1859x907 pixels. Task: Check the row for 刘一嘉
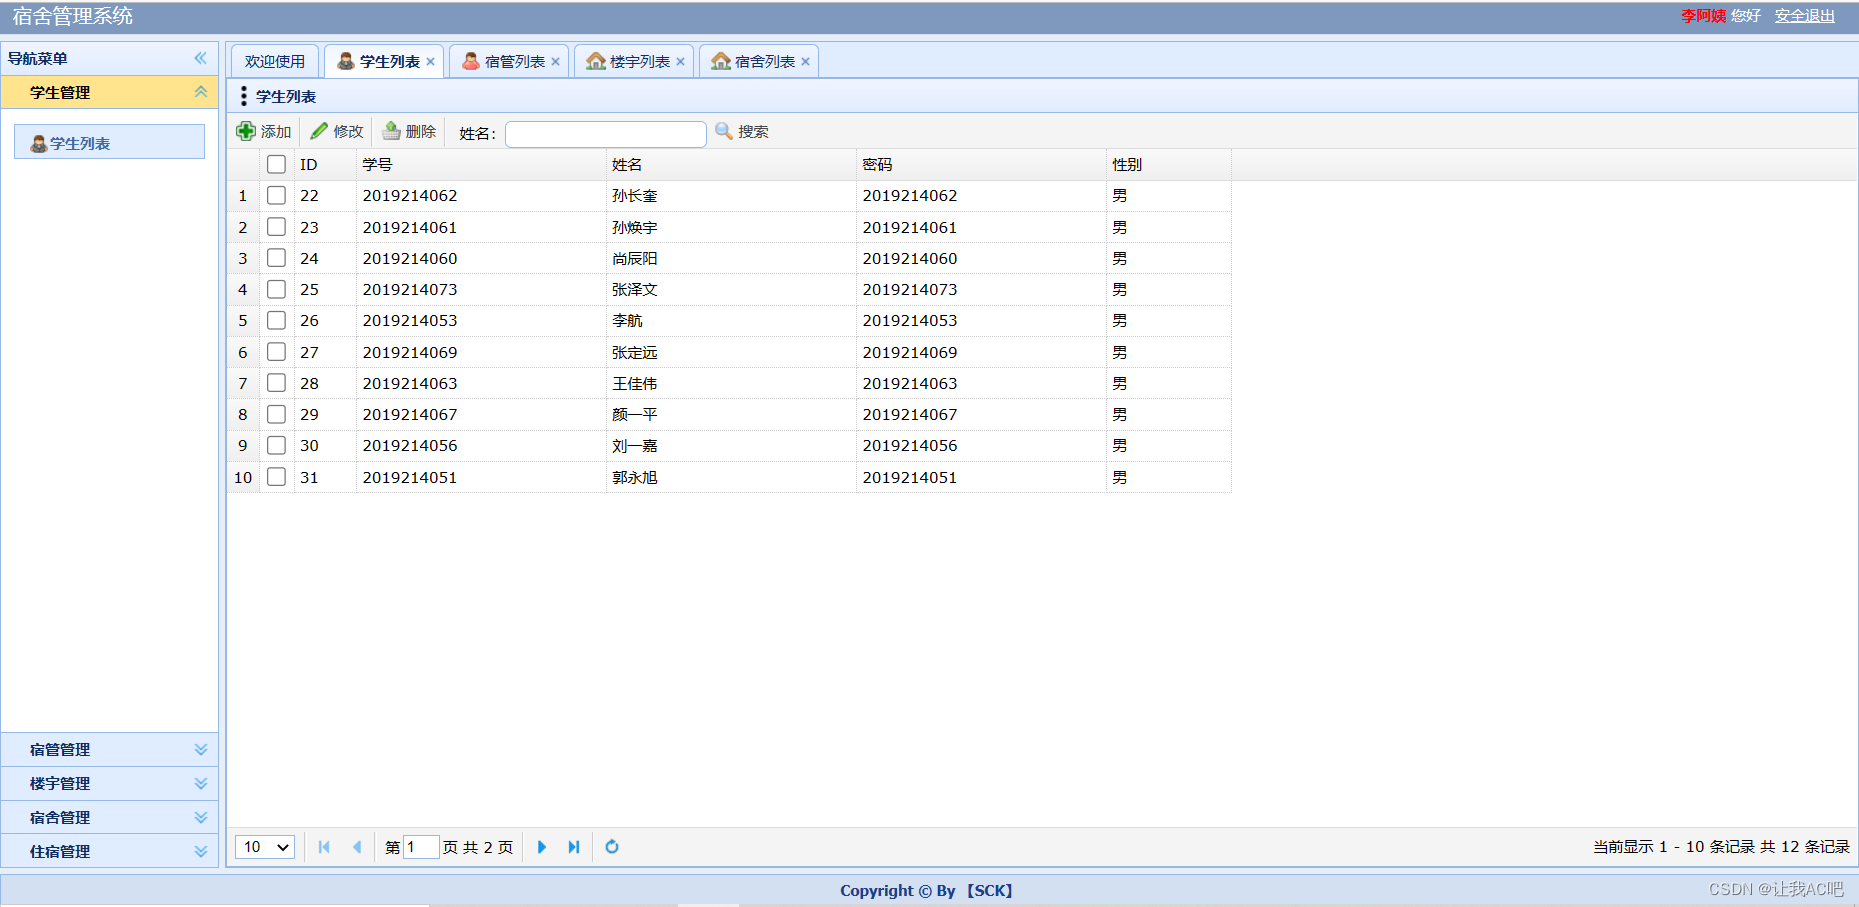tap(277, 445)
